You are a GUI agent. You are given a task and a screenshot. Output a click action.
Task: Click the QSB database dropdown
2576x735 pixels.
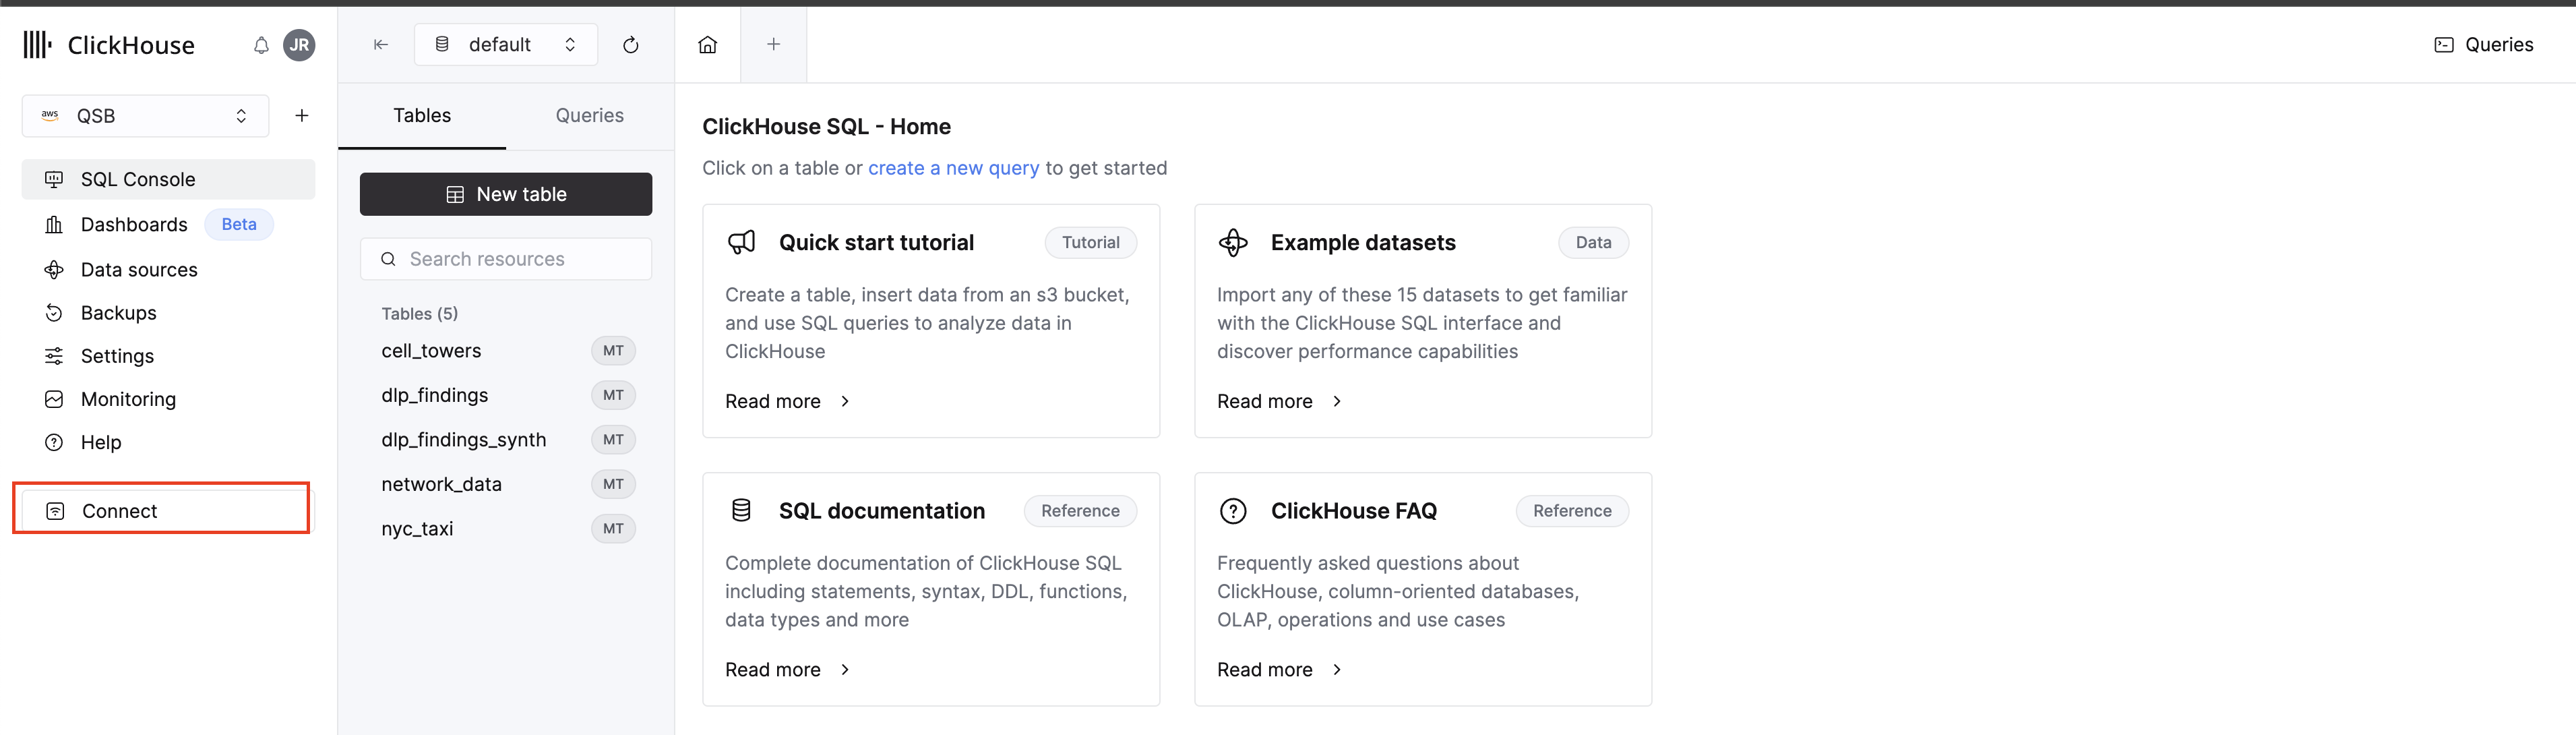pyautogui.click(x=144, y=115)
